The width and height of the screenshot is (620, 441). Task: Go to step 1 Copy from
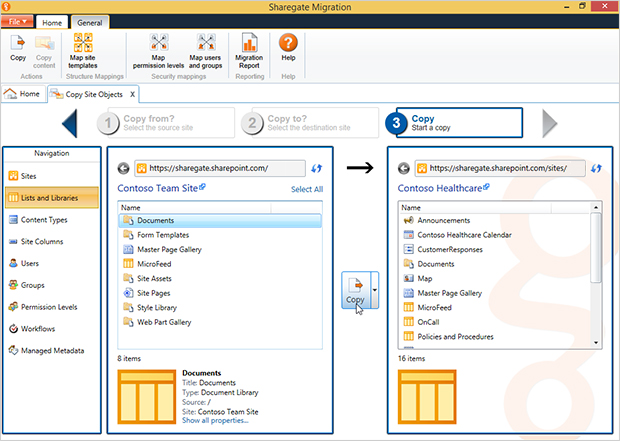[166, 123]
